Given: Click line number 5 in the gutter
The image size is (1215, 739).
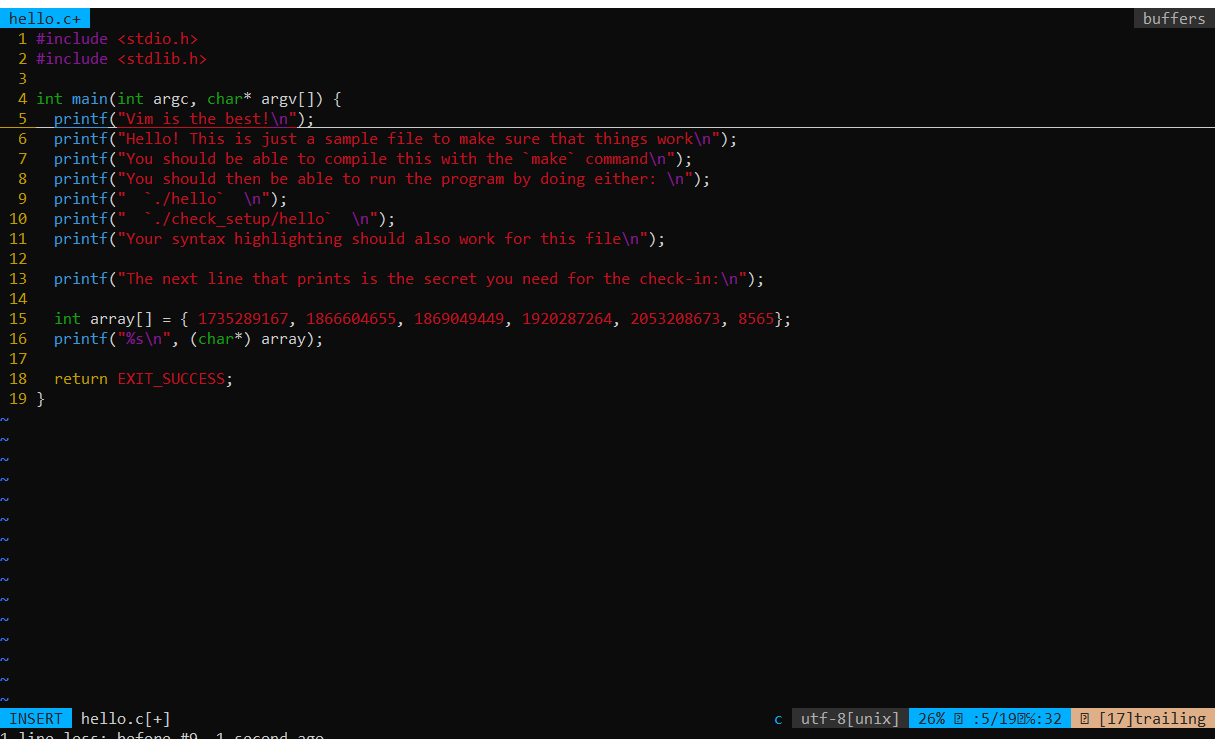Looking at the screenshot, I should (x=22, y=119).
